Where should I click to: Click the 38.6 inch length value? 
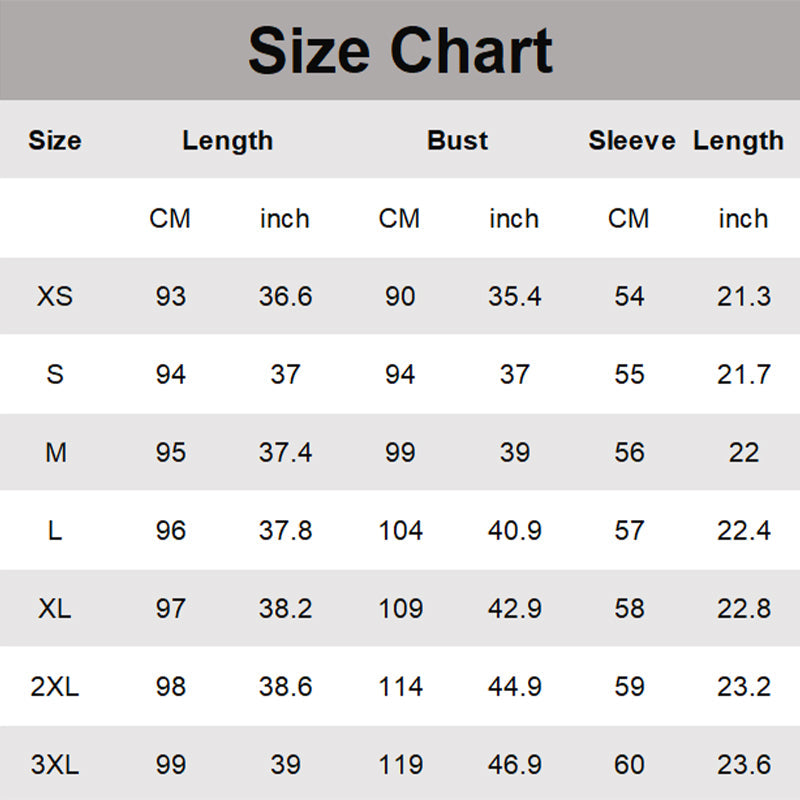(x=285, y=687)
